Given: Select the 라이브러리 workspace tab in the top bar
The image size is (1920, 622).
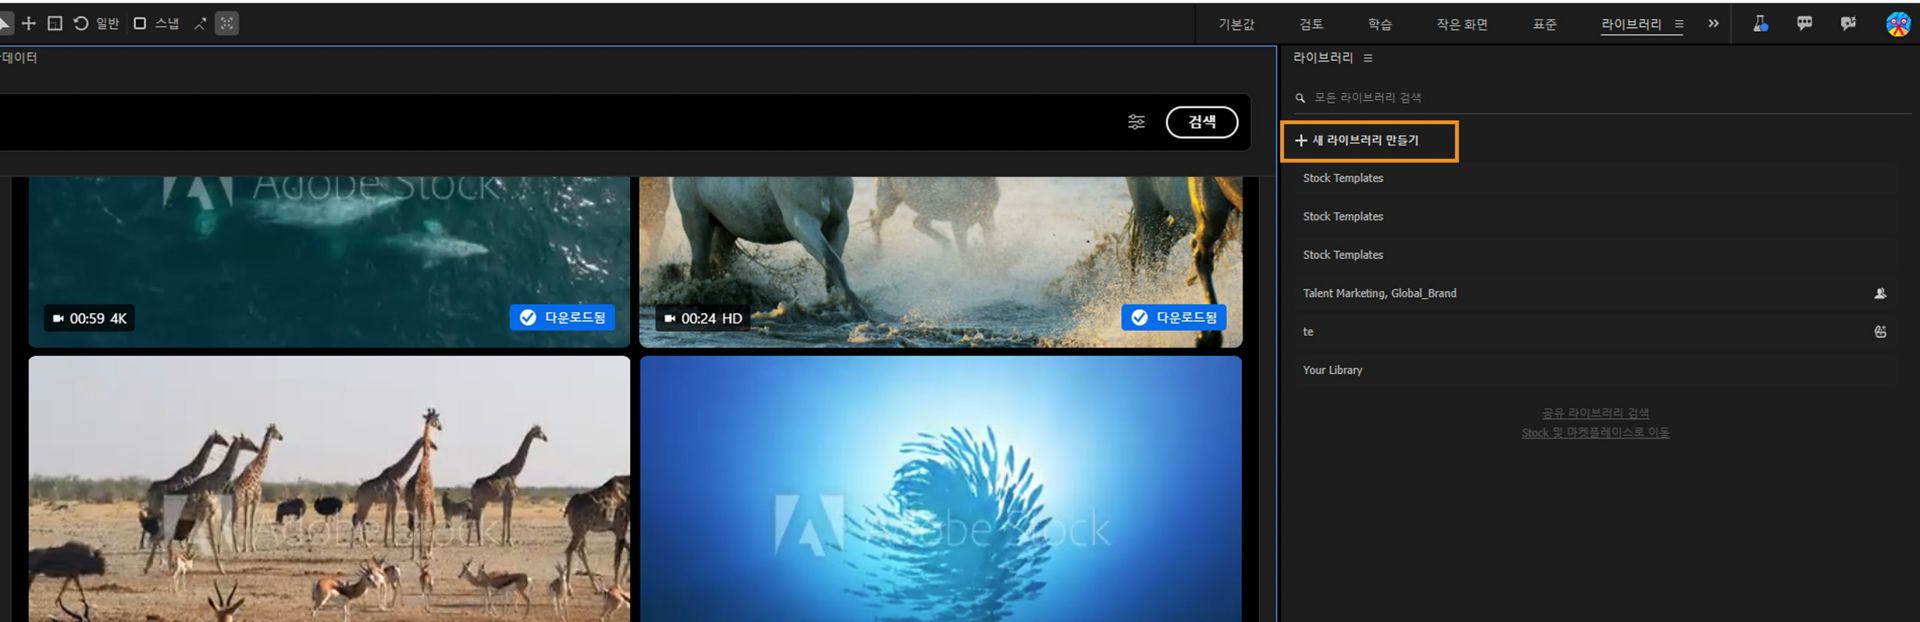Looking at the screenshot, I should [x=1631, y=24].
